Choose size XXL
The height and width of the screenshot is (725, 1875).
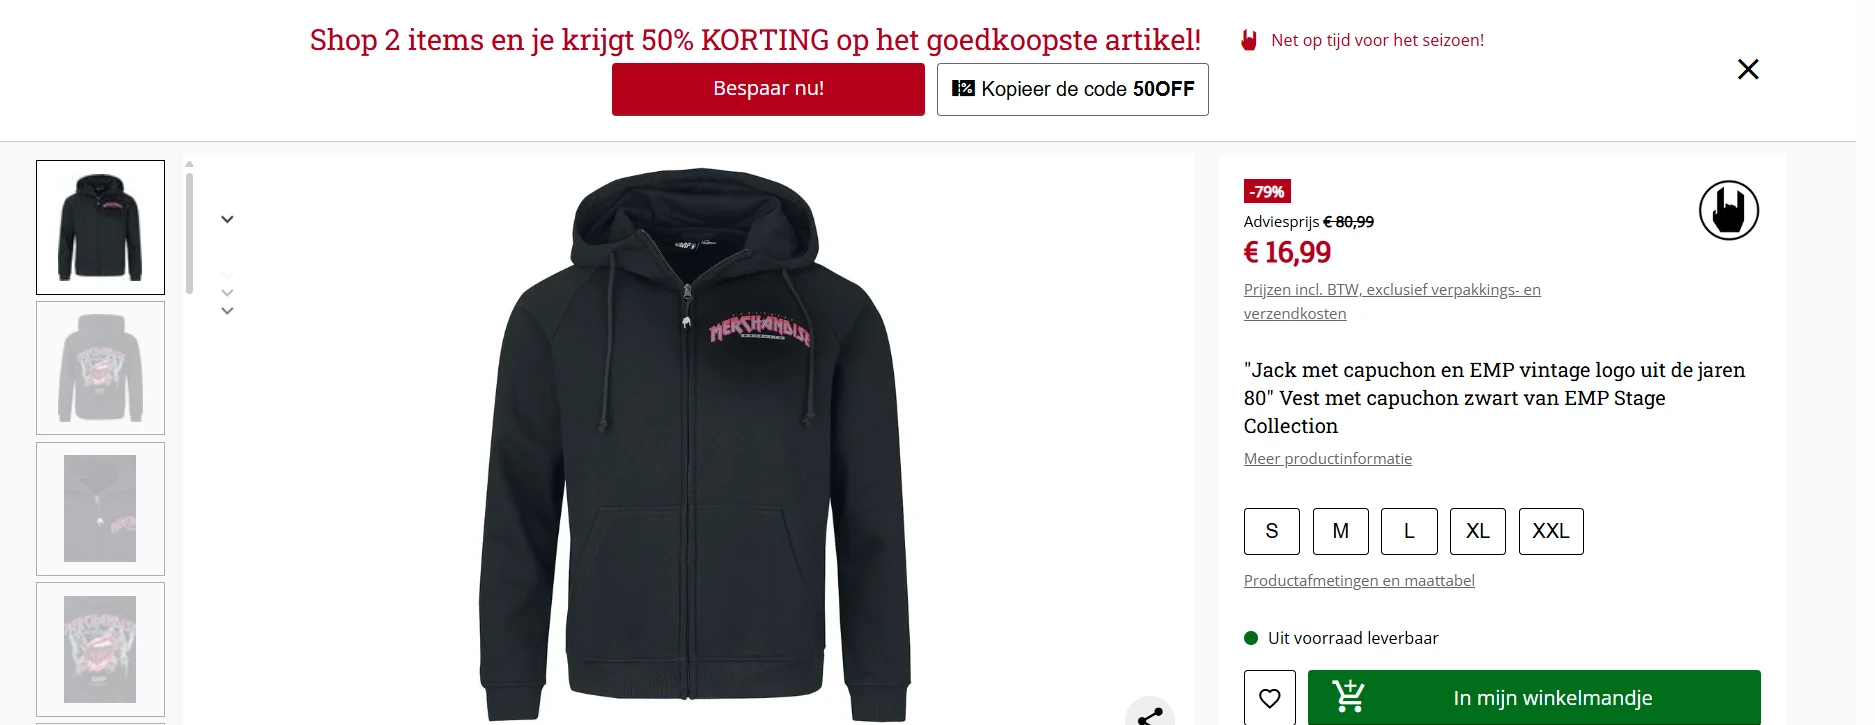1551,531
